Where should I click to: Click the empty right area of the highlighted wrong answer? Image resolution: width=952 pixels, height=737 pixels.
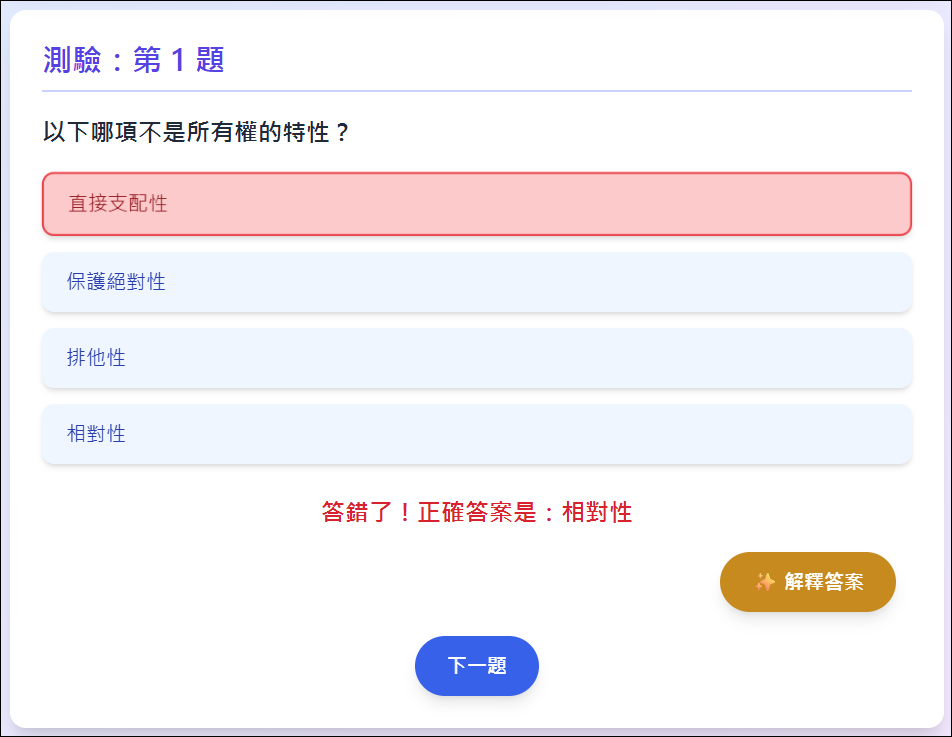668,204
